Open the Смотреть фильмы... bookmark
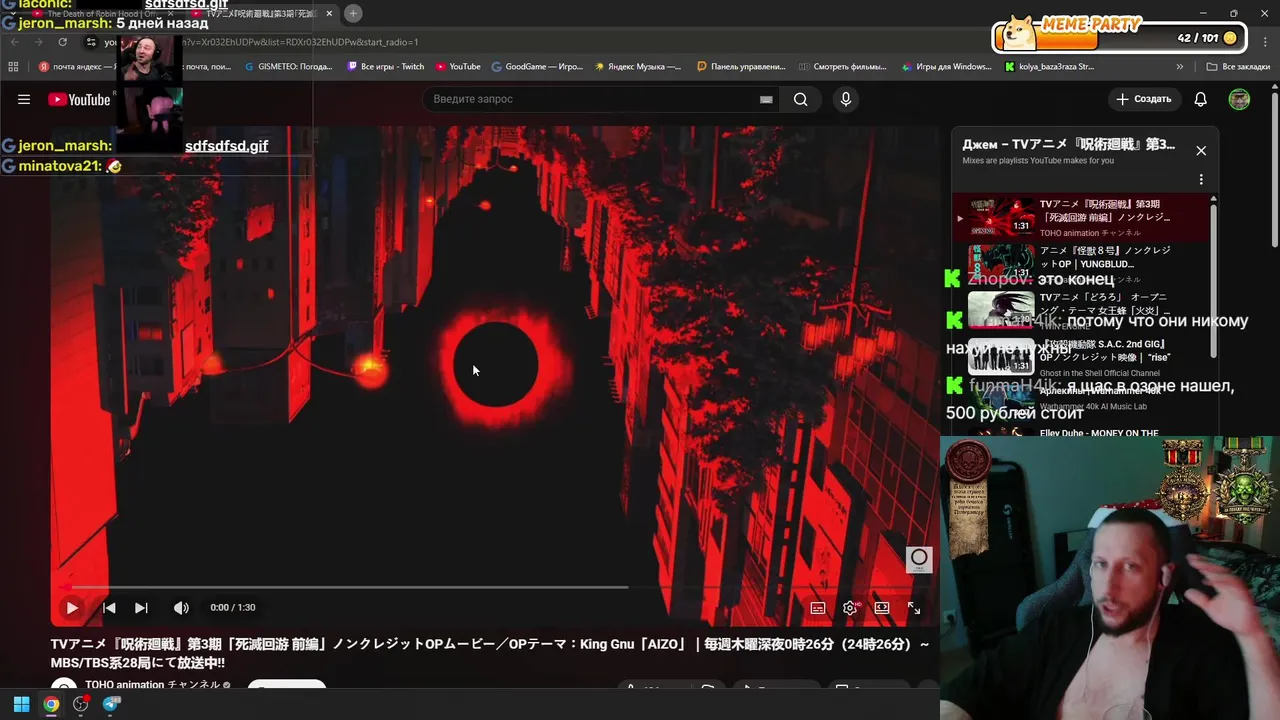The width and height of the screenshot is (1280, 720). tap(843, 67)
